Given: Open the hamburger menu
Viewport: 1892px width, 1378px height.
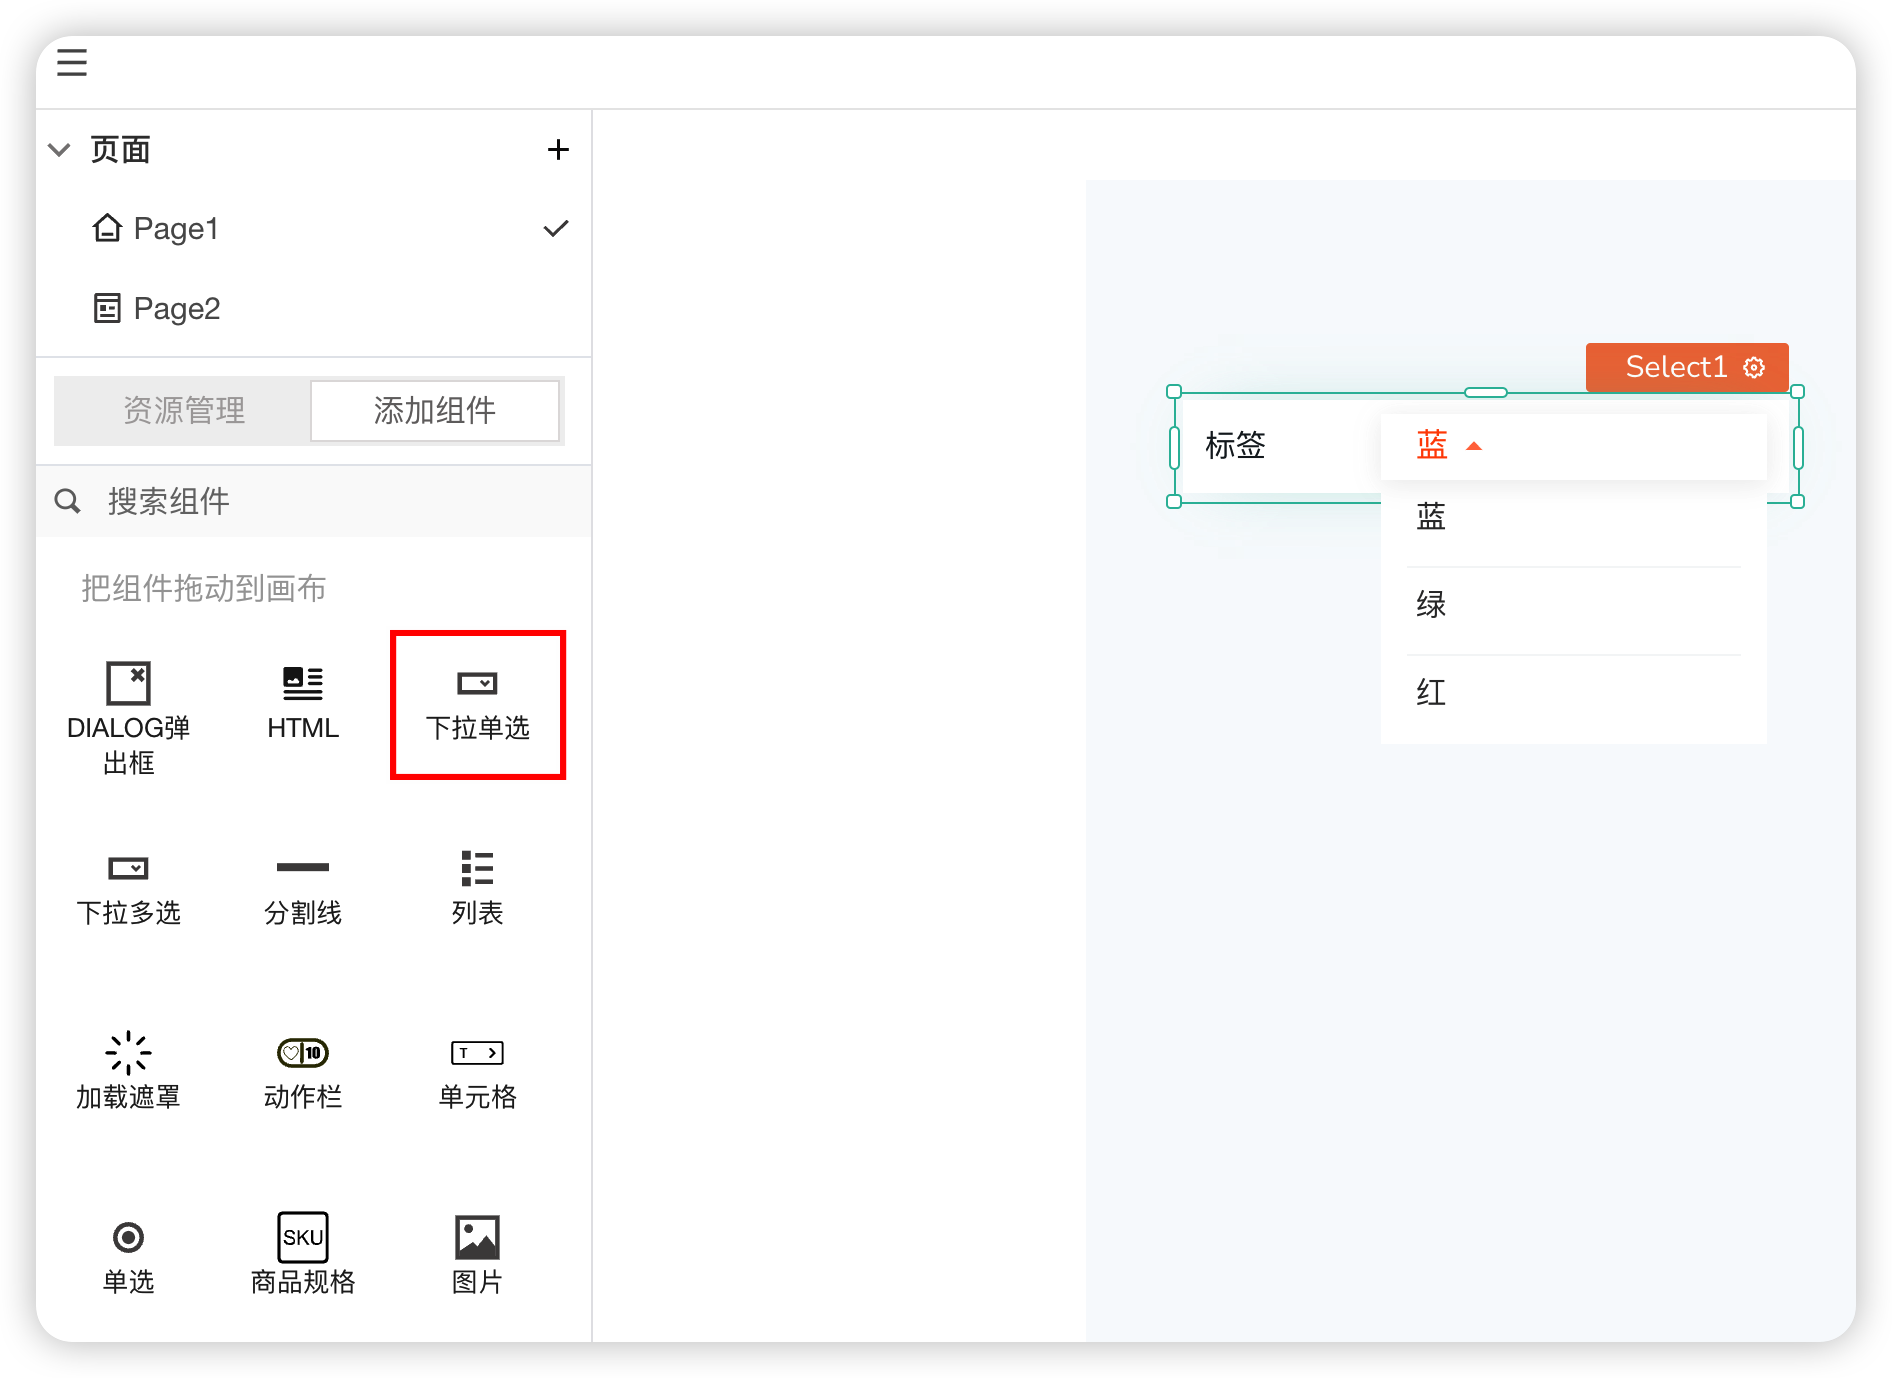Looking at the screenshot, I should pos(72,62).
